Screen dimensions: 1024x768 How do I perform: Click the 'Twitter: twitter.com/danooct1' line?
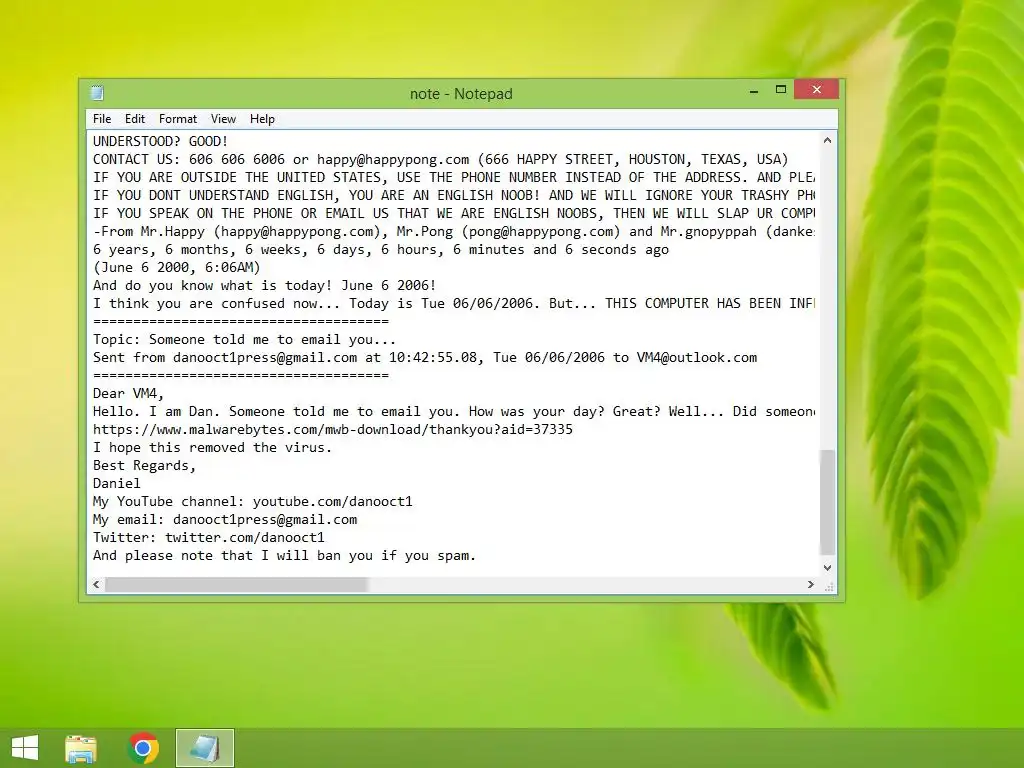coord(208,537)
